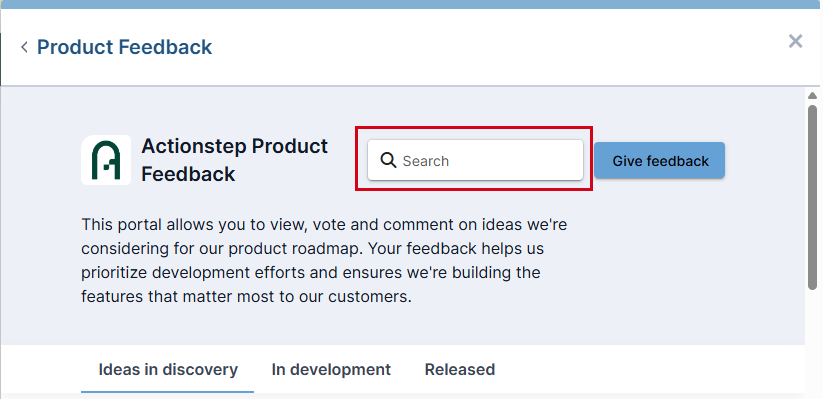Select the Released tab
This screenshot has height=399, width=823.
click(460, 370)
